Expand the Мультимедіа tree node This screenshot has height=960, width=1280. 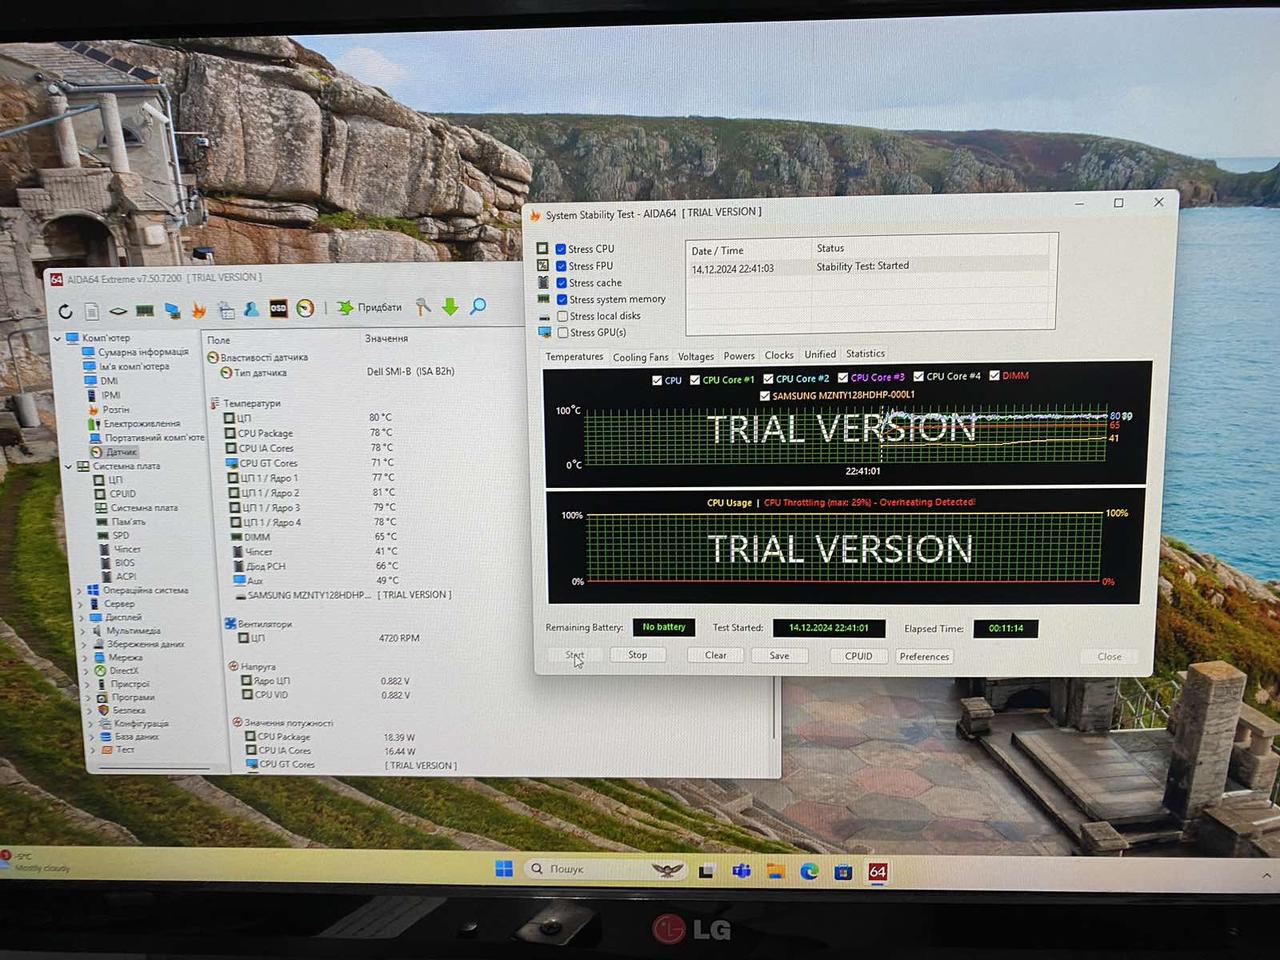(x=83, y=631)
